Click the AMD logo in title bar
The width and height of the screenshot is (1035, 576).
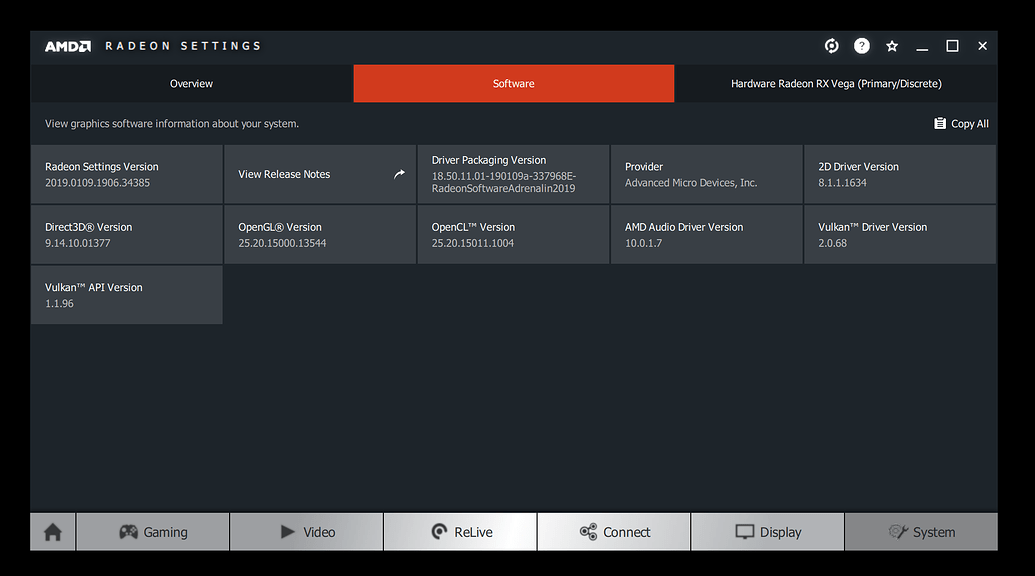pos(68,46)
